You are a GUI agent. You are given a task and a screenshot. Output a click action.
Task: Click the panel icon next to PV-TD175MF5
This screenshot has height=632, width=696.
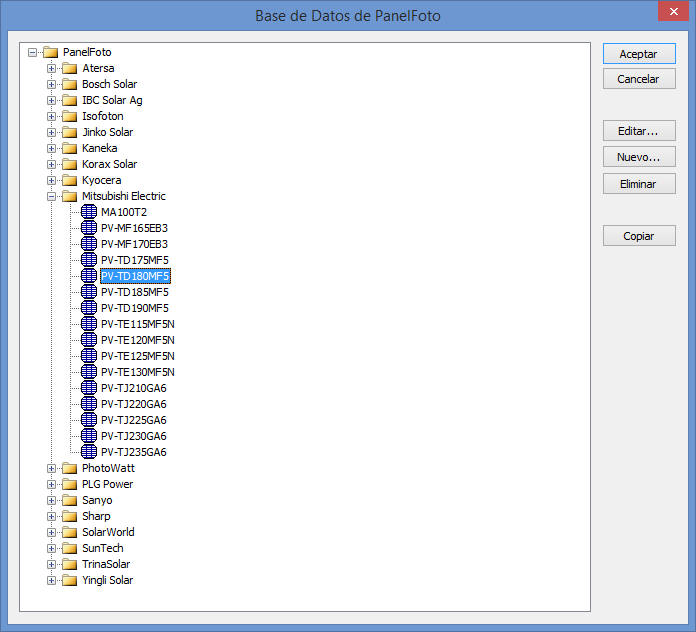89,260
